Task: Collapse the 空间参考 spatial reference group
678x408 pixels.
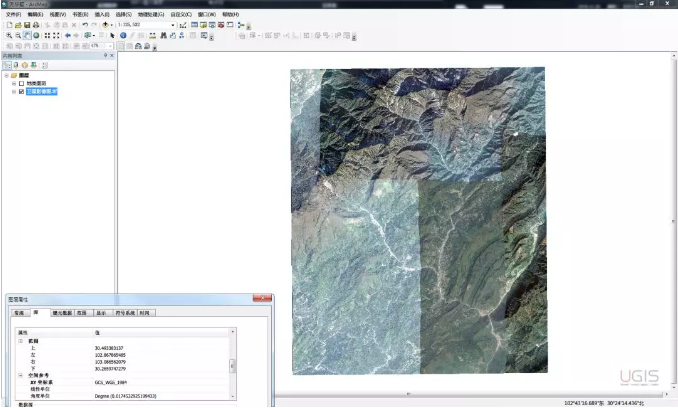Action: coord(20,375)
